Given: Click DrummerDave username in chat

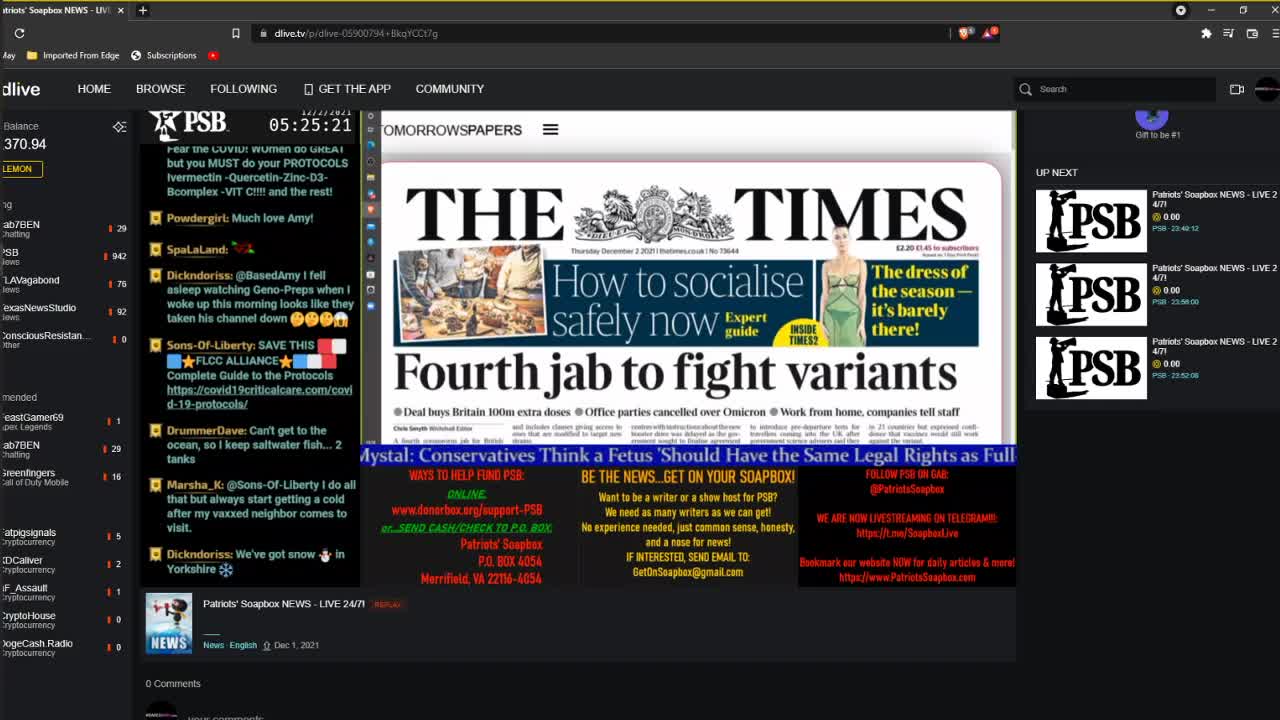Looking at the screenshot, I should pyautogui.click(x=206, y=430).
